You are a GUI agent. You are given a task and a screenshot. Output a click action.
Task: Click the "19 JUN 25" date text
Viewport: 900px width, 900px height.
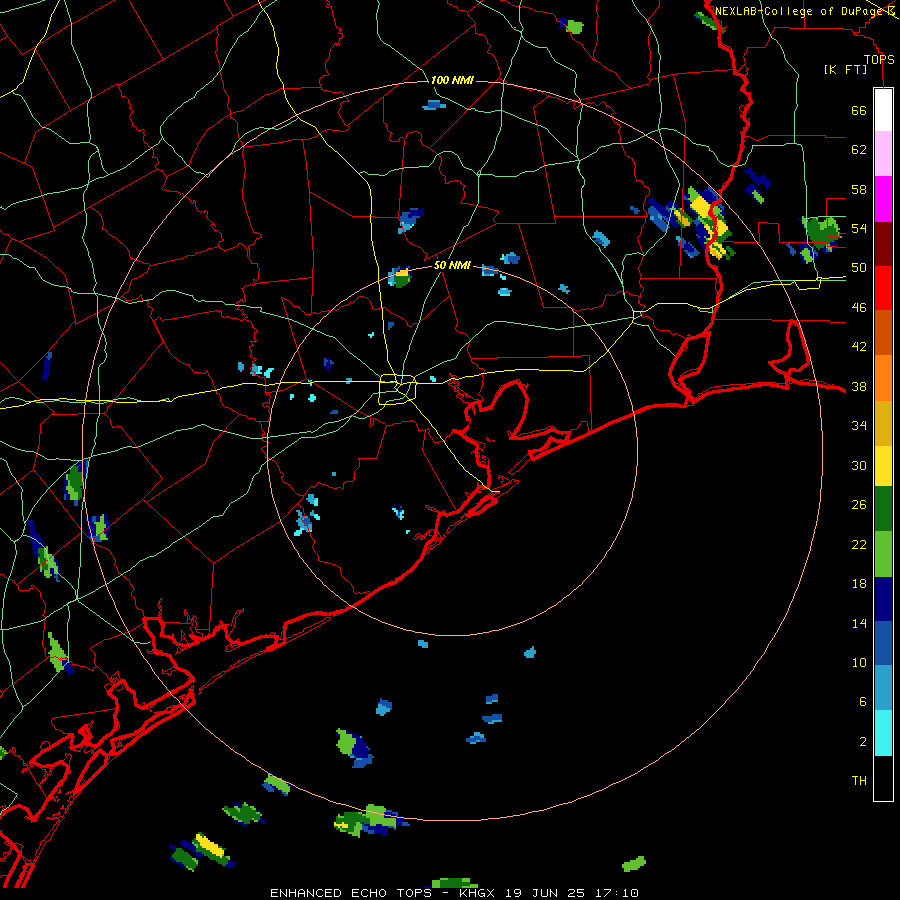(545, 893)
